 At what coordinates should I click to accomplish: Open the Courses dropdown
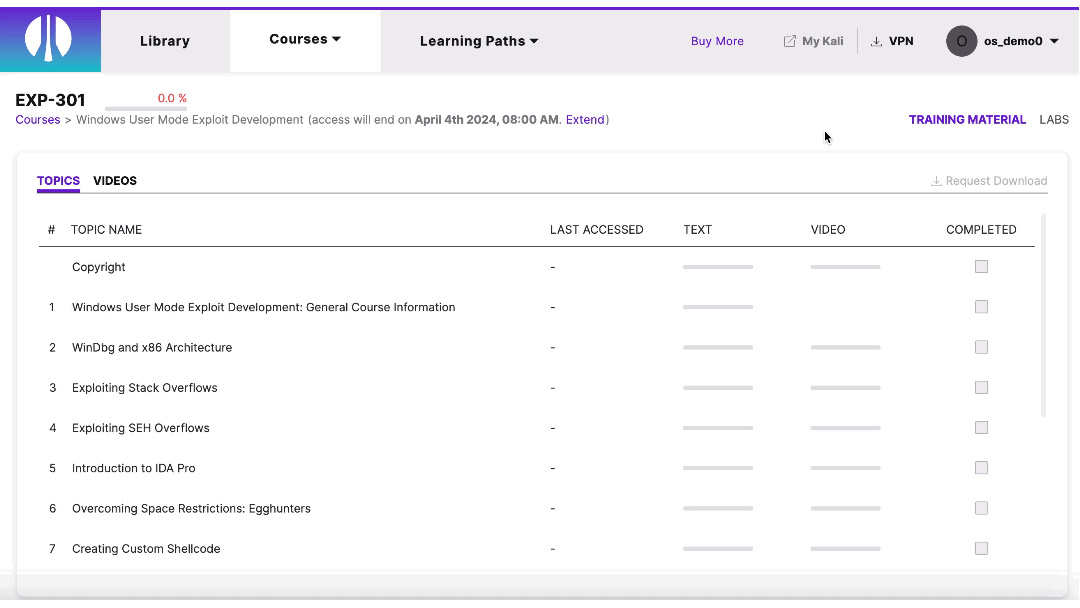click(x=304, y=38)
